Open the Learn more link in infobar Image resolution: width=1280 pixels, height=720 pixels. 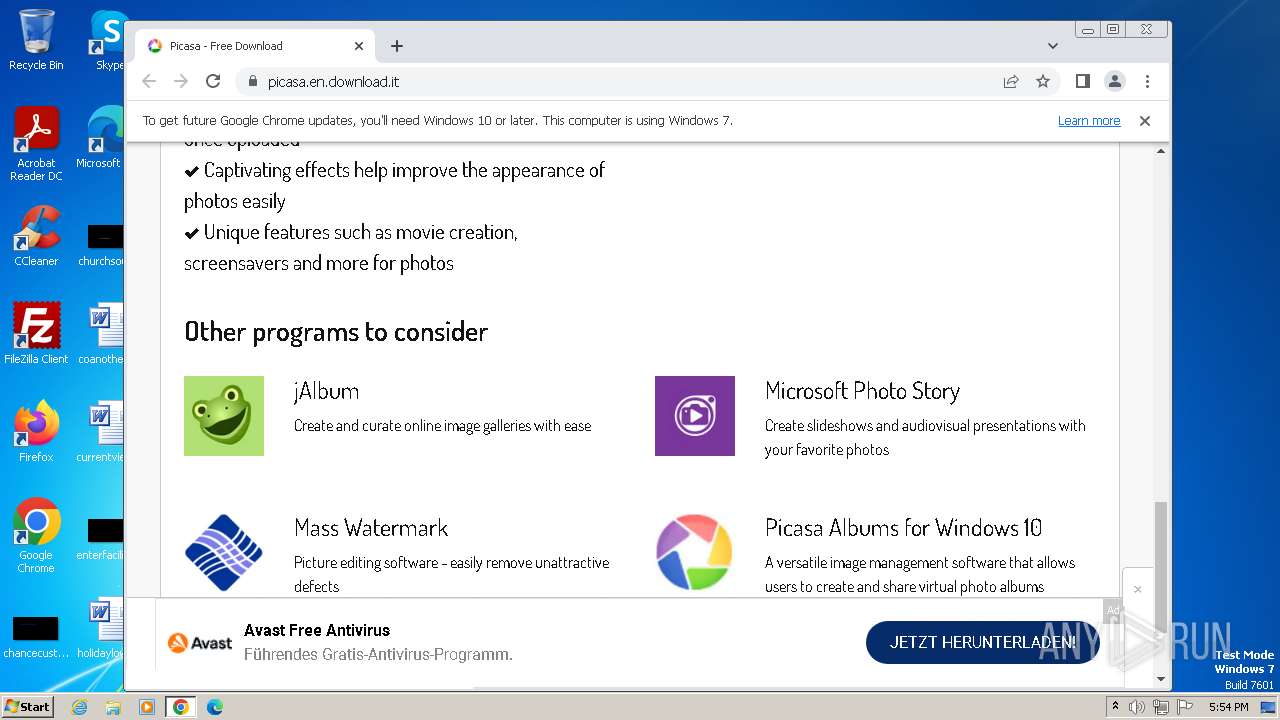point(1089,121)
